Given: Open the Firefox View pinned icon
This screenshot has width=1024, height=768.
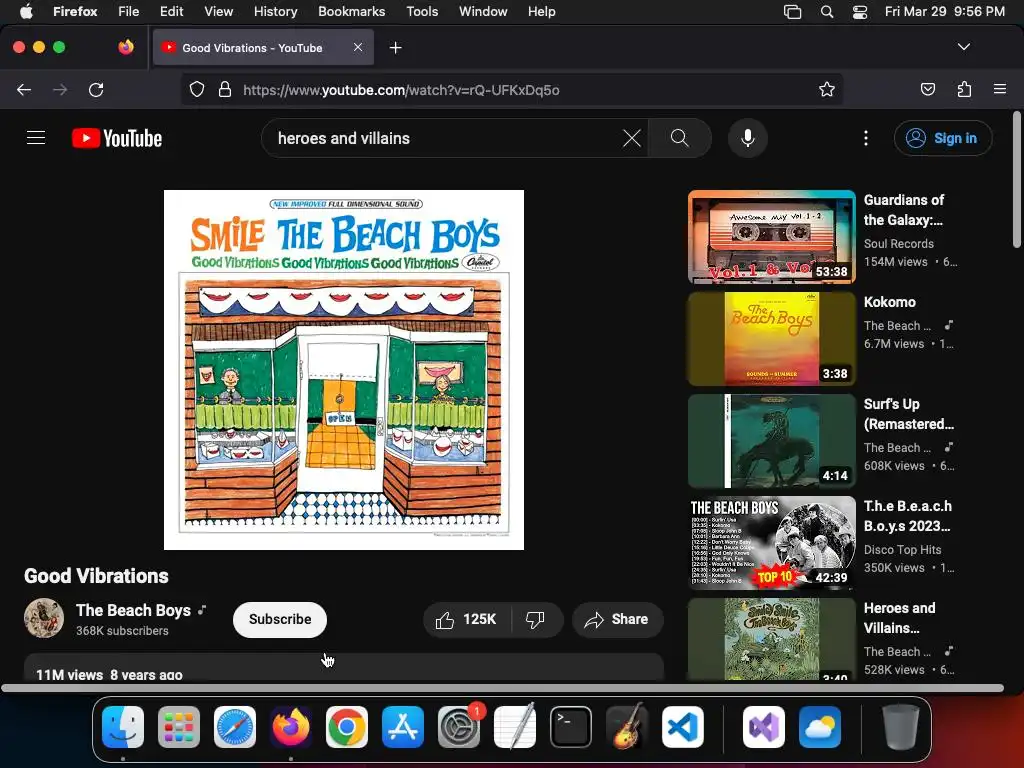Looking at the screenshot, I should click(125, 47).
